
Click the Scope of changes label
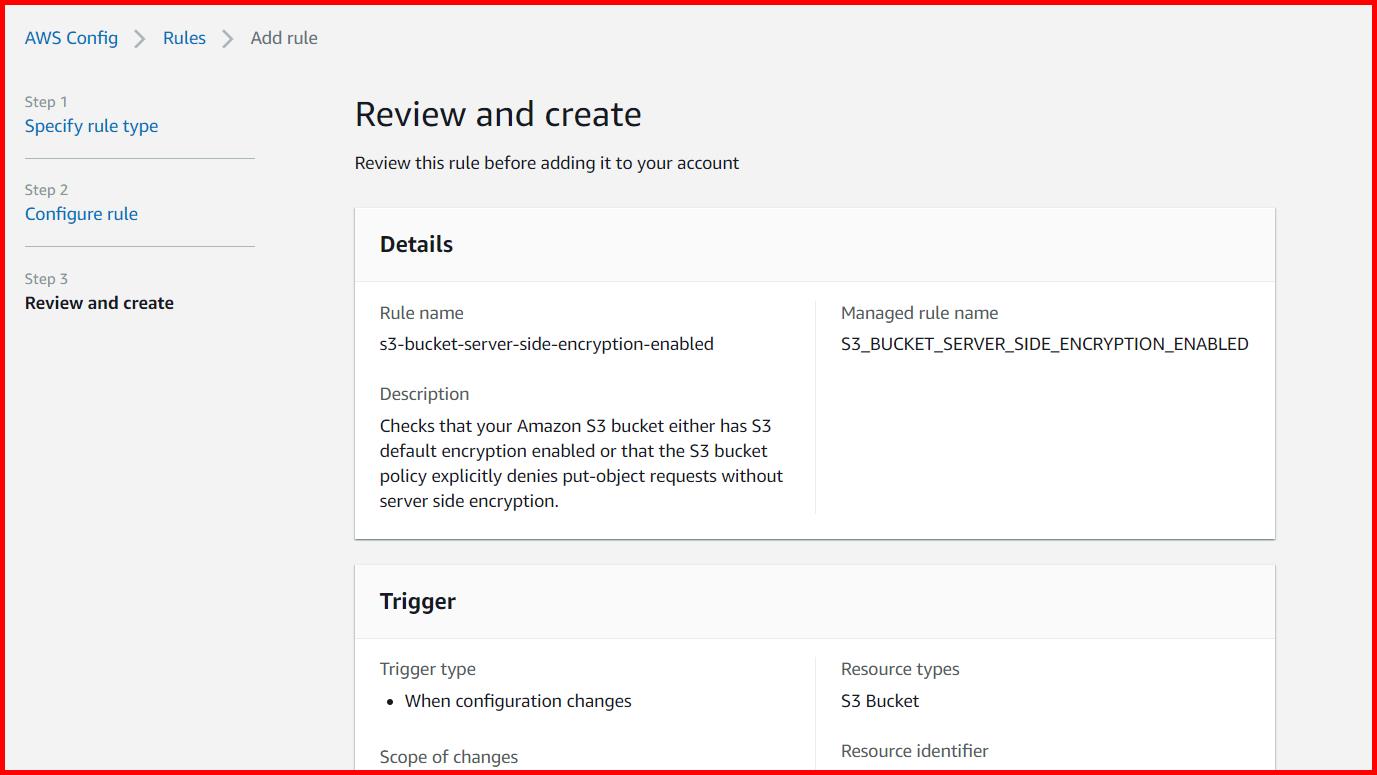[449, 757]
